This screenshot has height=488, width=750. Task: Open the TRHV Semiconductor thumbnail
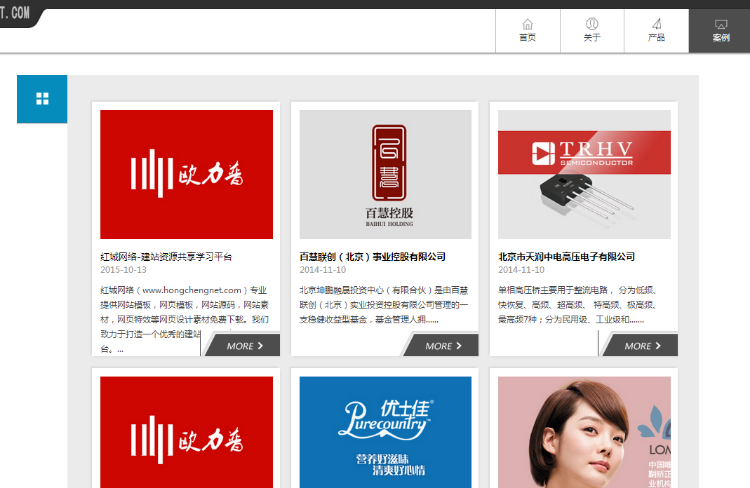click(x=585, y=175)
